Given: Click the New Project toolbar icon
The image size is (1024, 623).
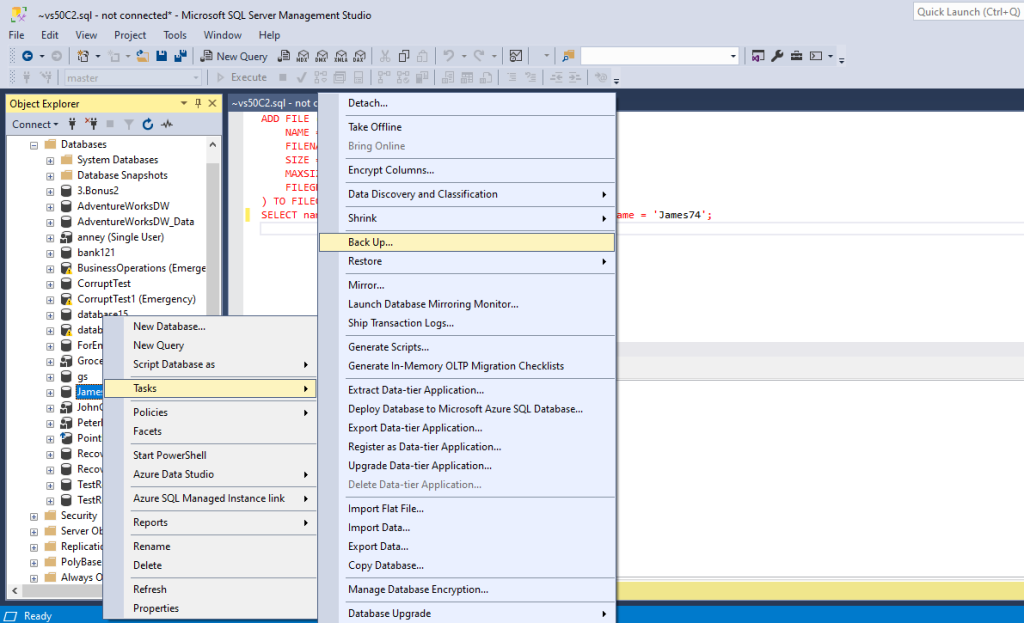Looking at the screenshot, I should point(83,56).
